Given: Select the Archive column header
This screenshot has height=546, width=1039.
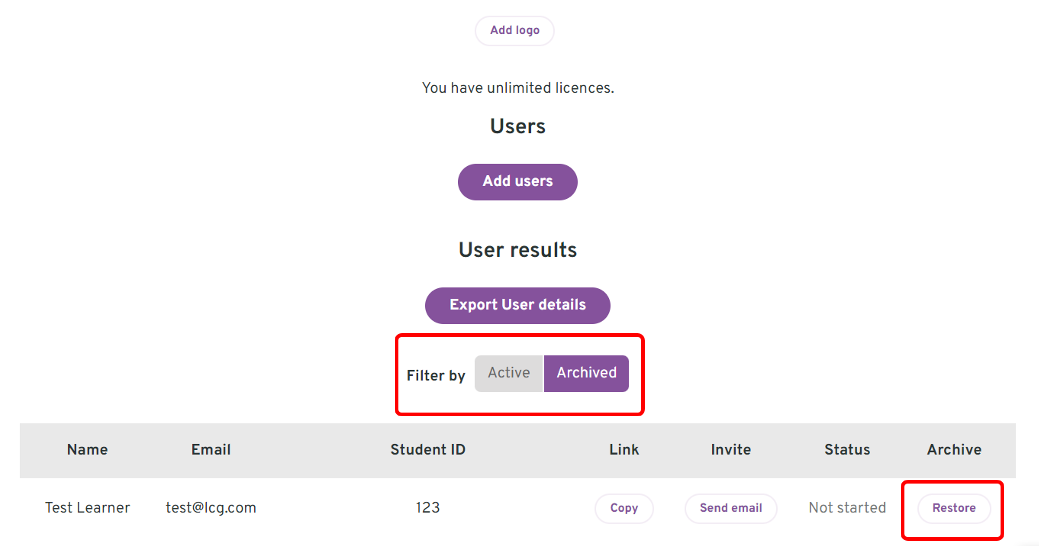Looking at the screenshot, I should 954,450.
